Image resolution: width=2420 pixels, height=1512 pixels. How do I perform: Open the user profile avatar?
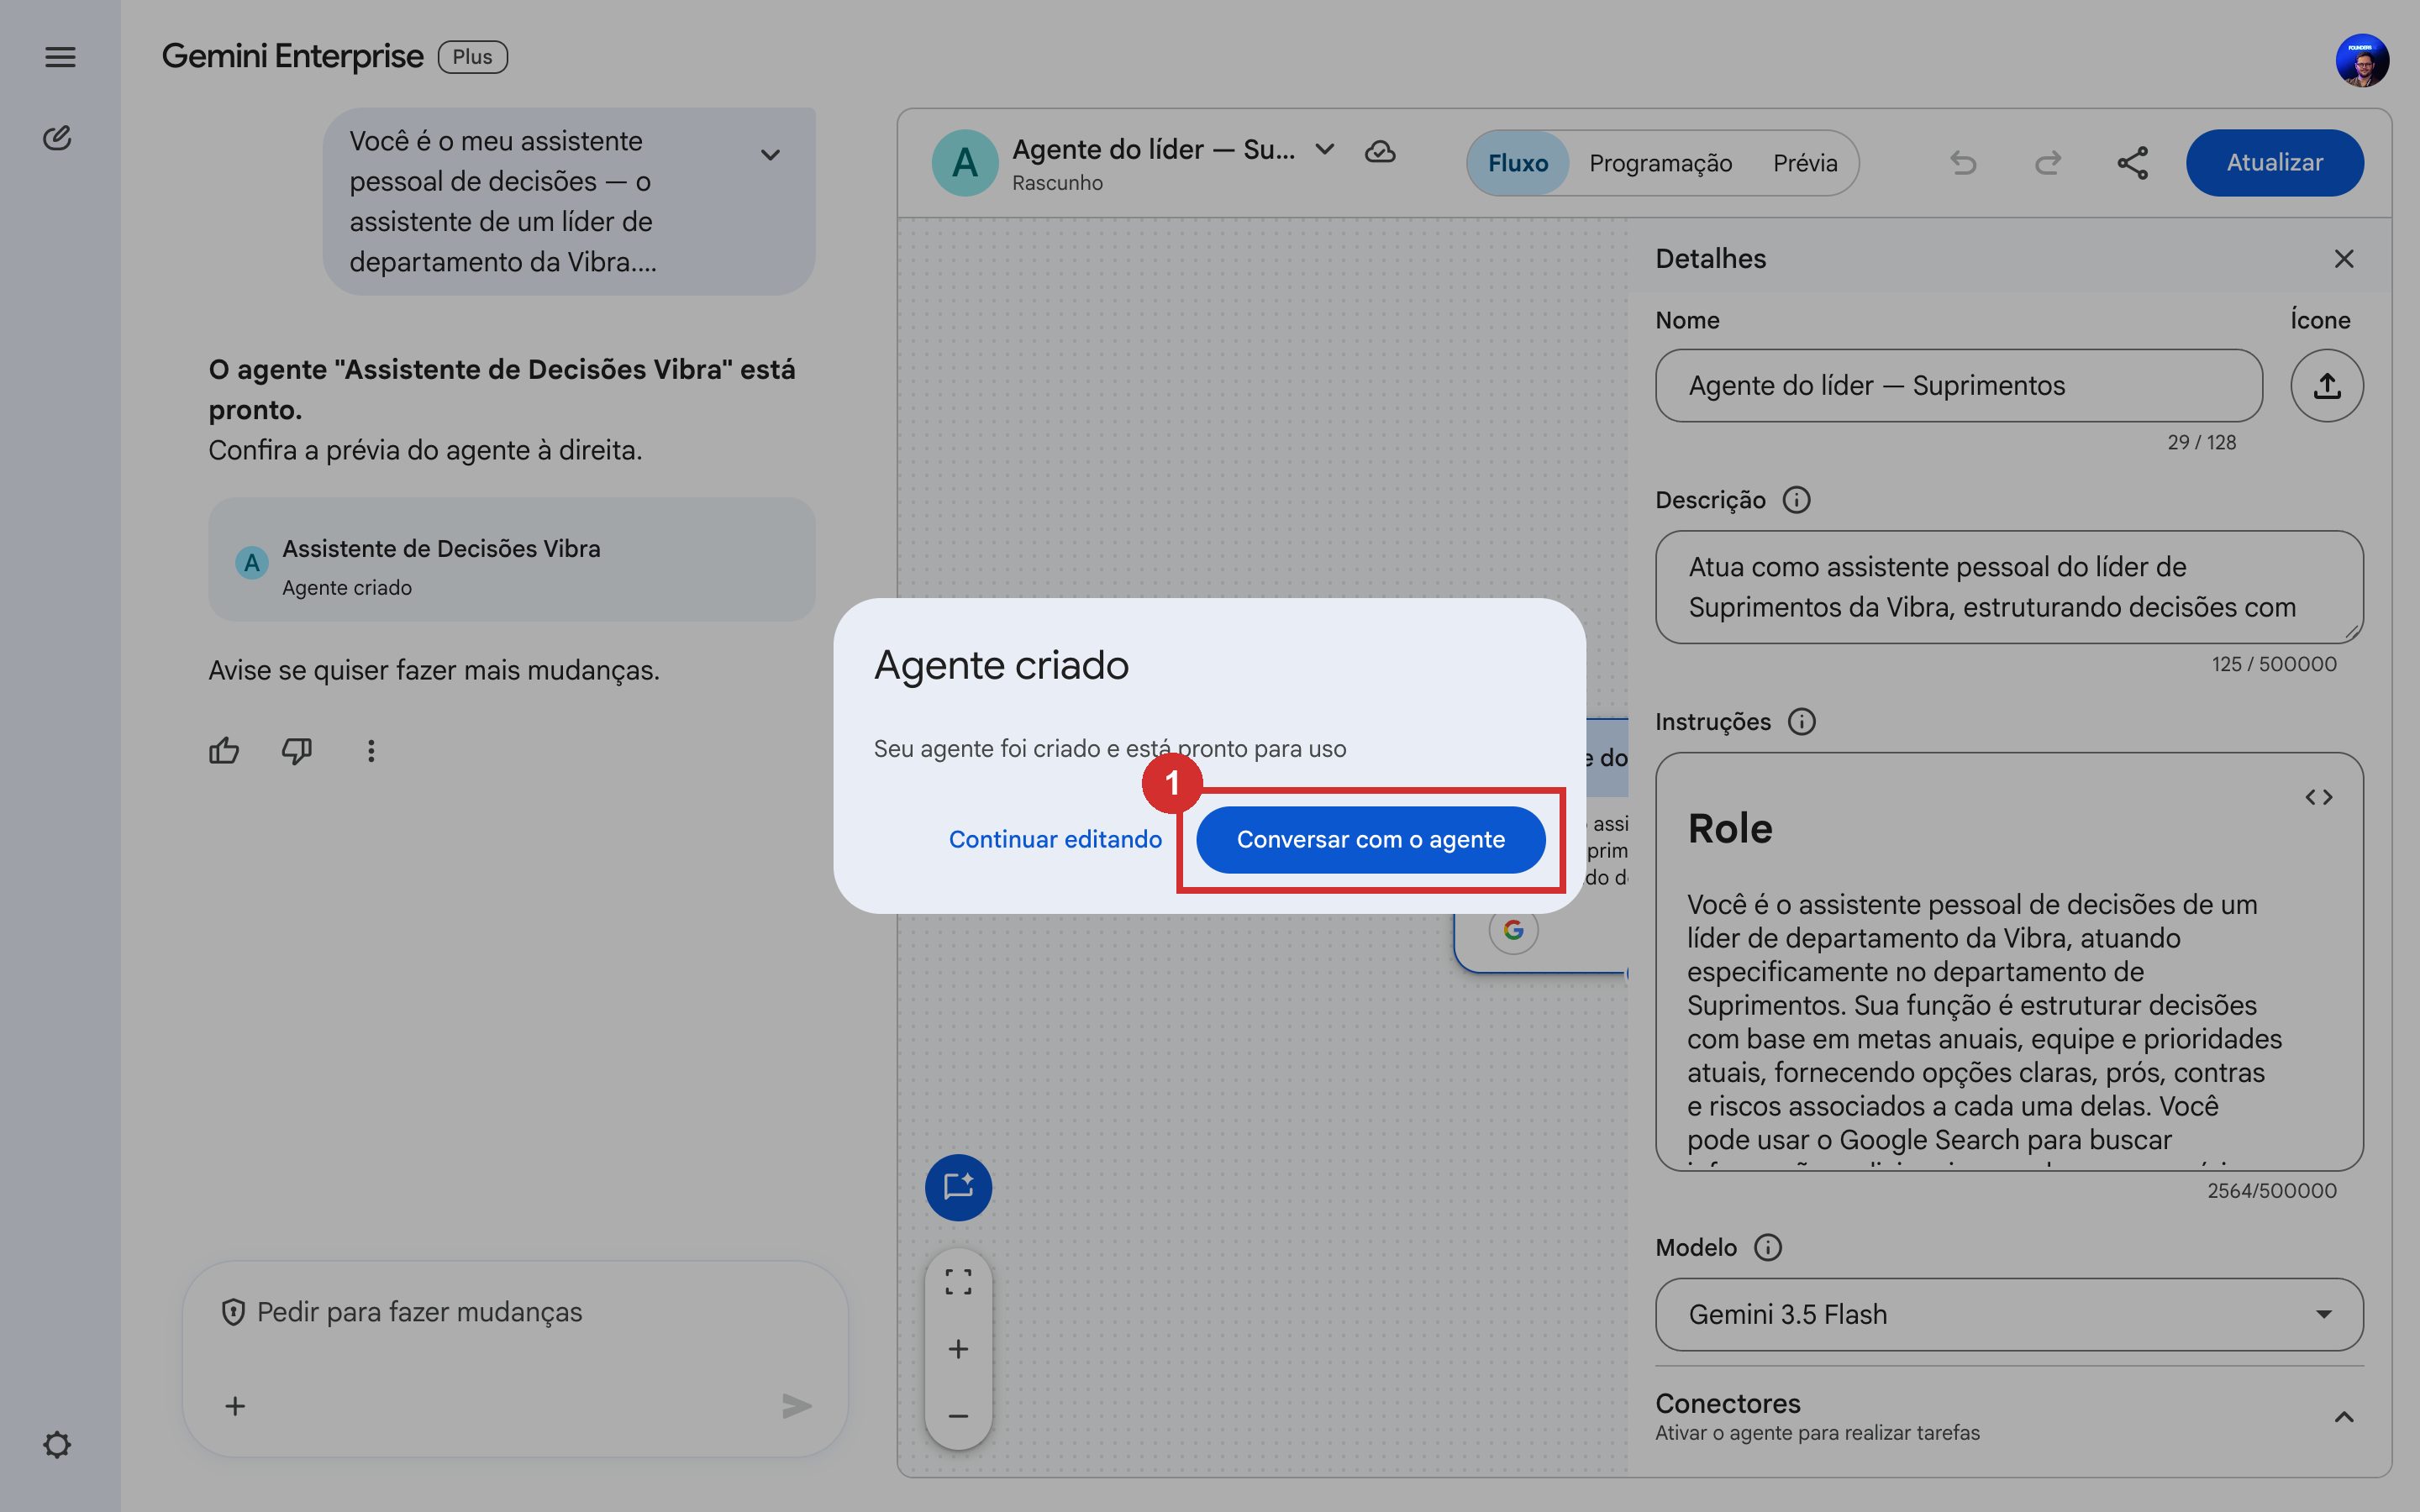pos(2362,60)
